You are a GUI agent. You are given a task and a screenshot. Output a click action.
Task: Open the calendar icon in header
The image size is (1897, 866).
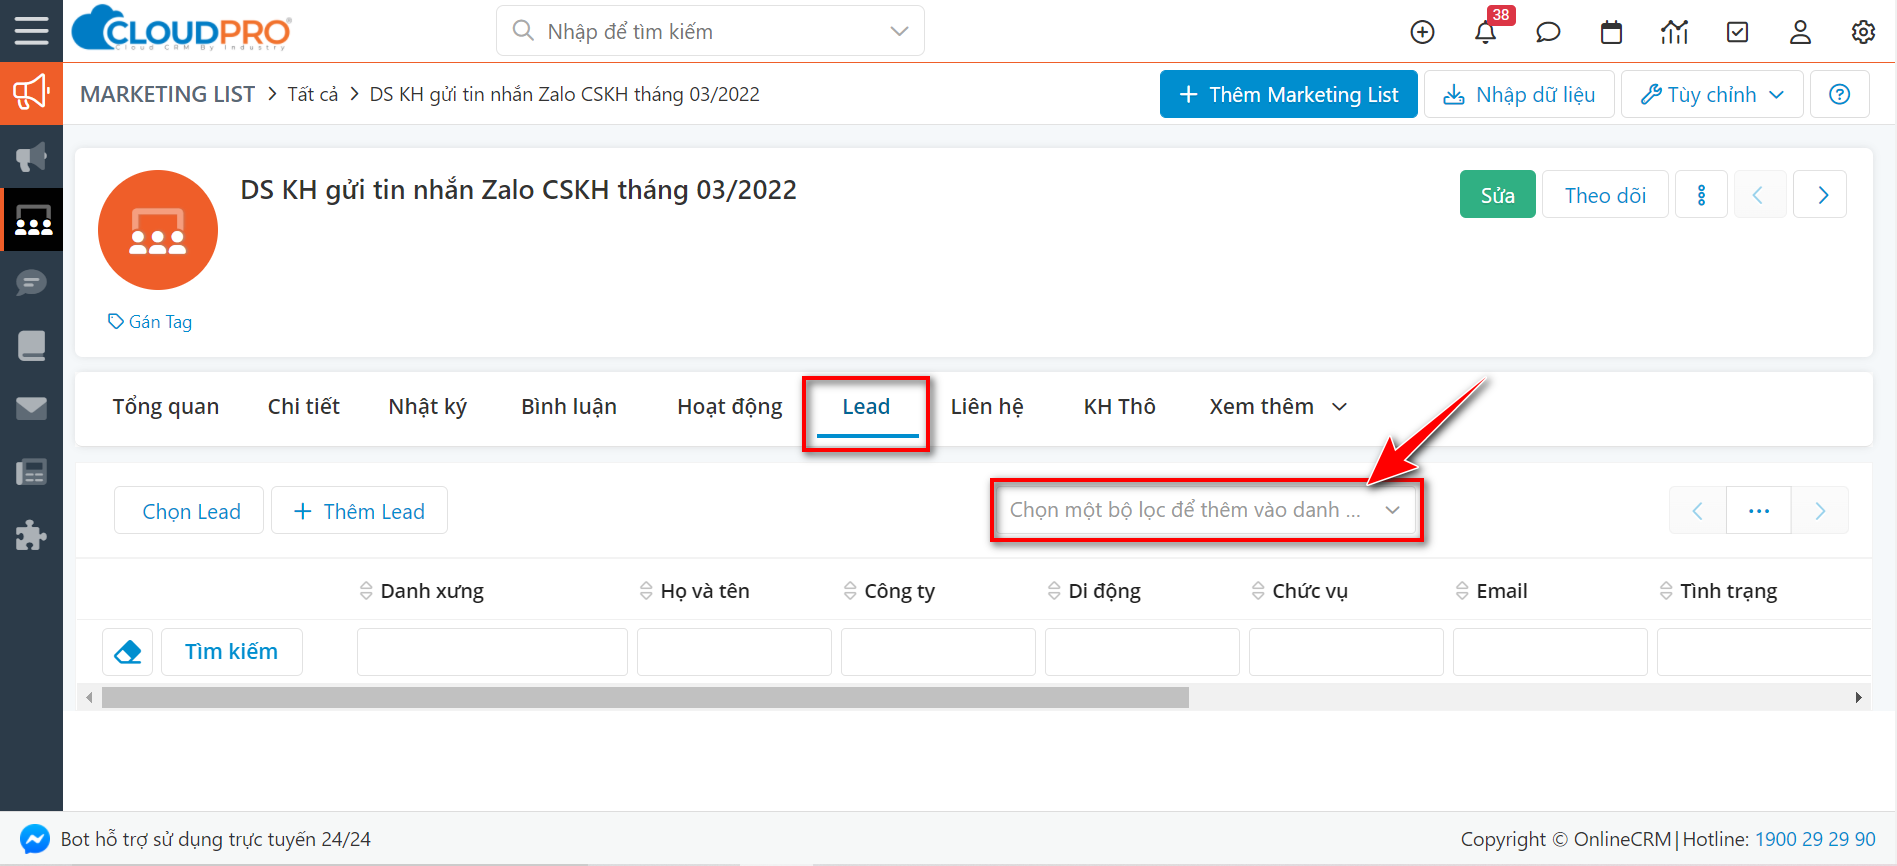[x=1611, y=32]
